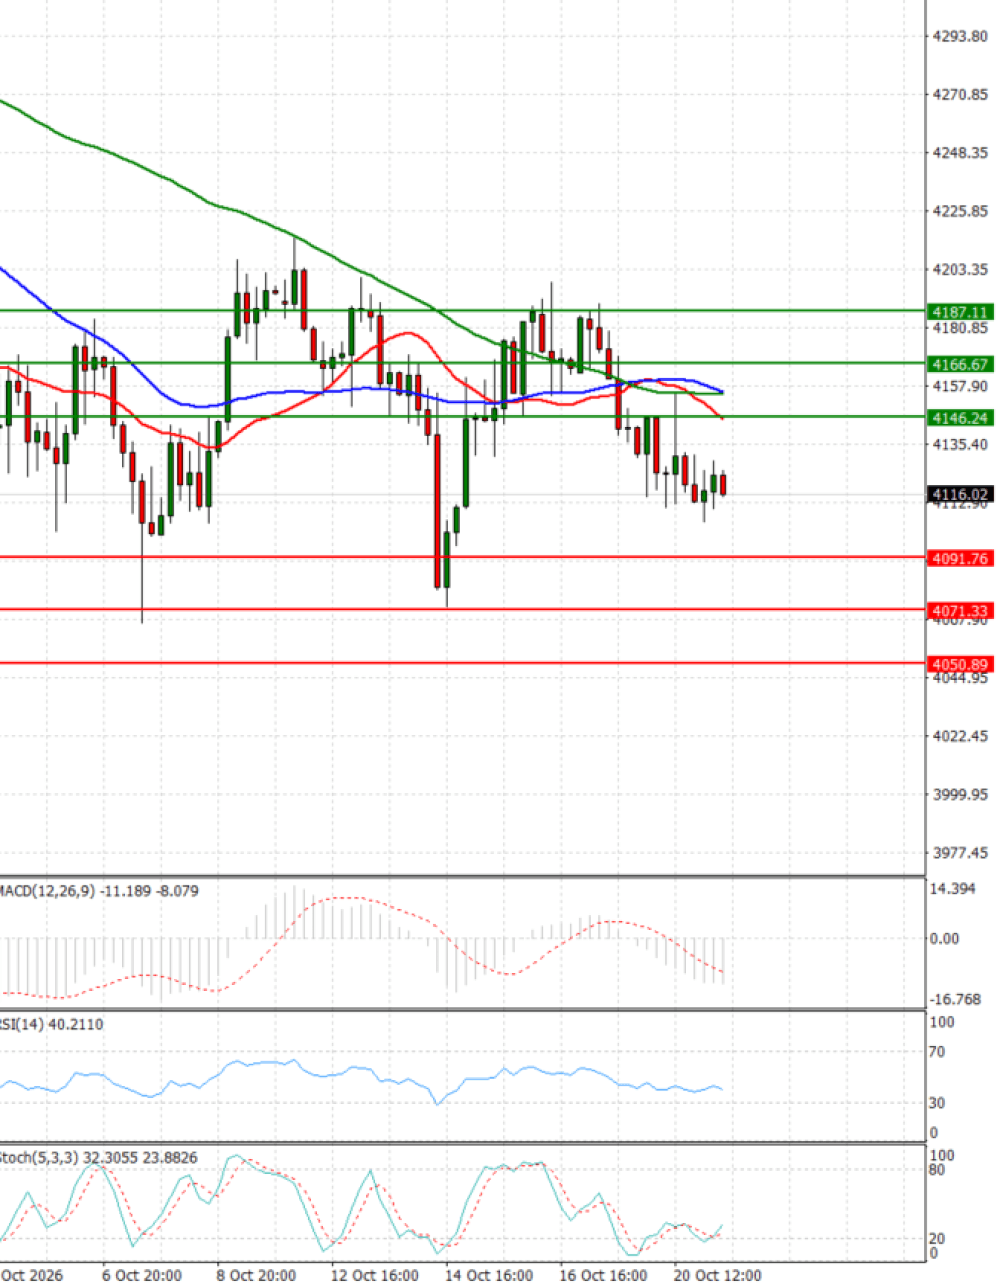
Task: Click the MACD -16.768 scale value
Action: (955, 999)
